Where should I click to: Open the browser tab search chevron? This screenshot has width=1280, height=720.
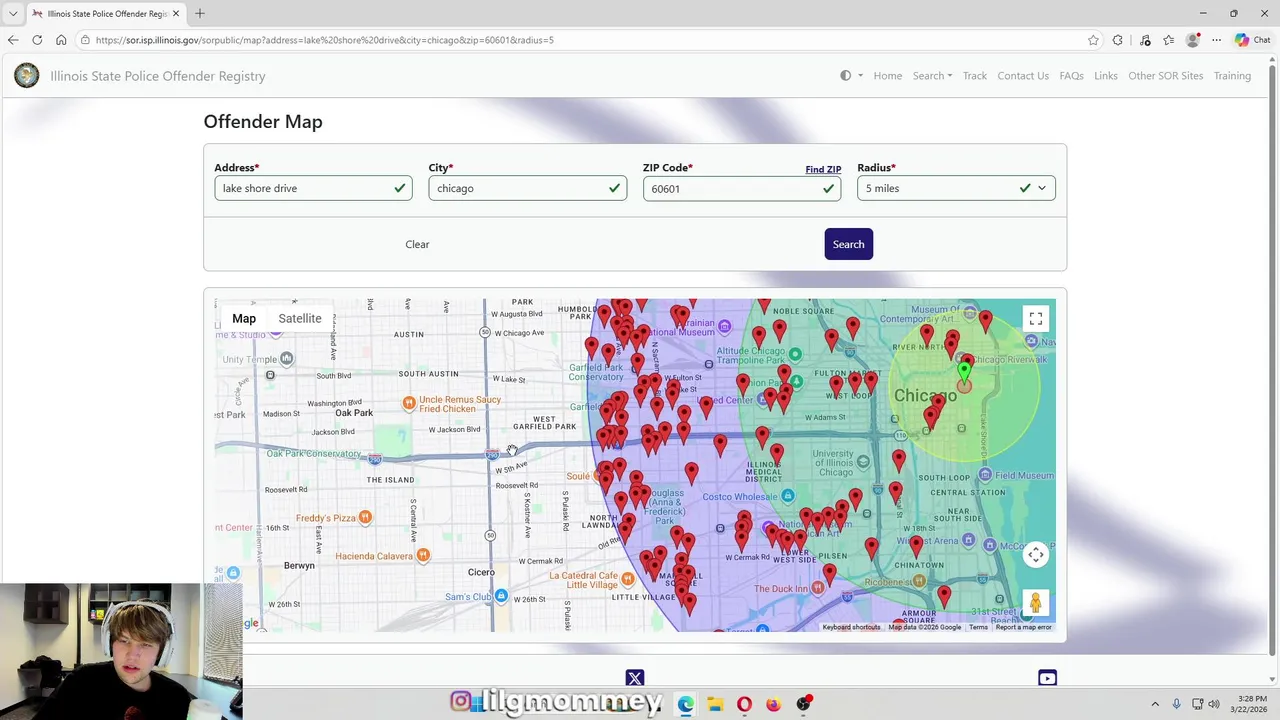click(x=13, y=13)
